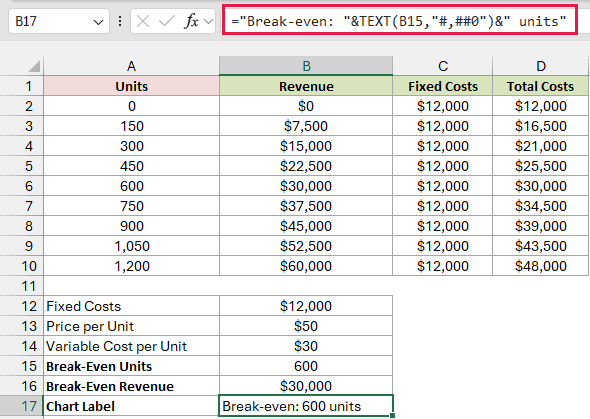Select column A header
The image size is (590, 419).
[131, 66]
